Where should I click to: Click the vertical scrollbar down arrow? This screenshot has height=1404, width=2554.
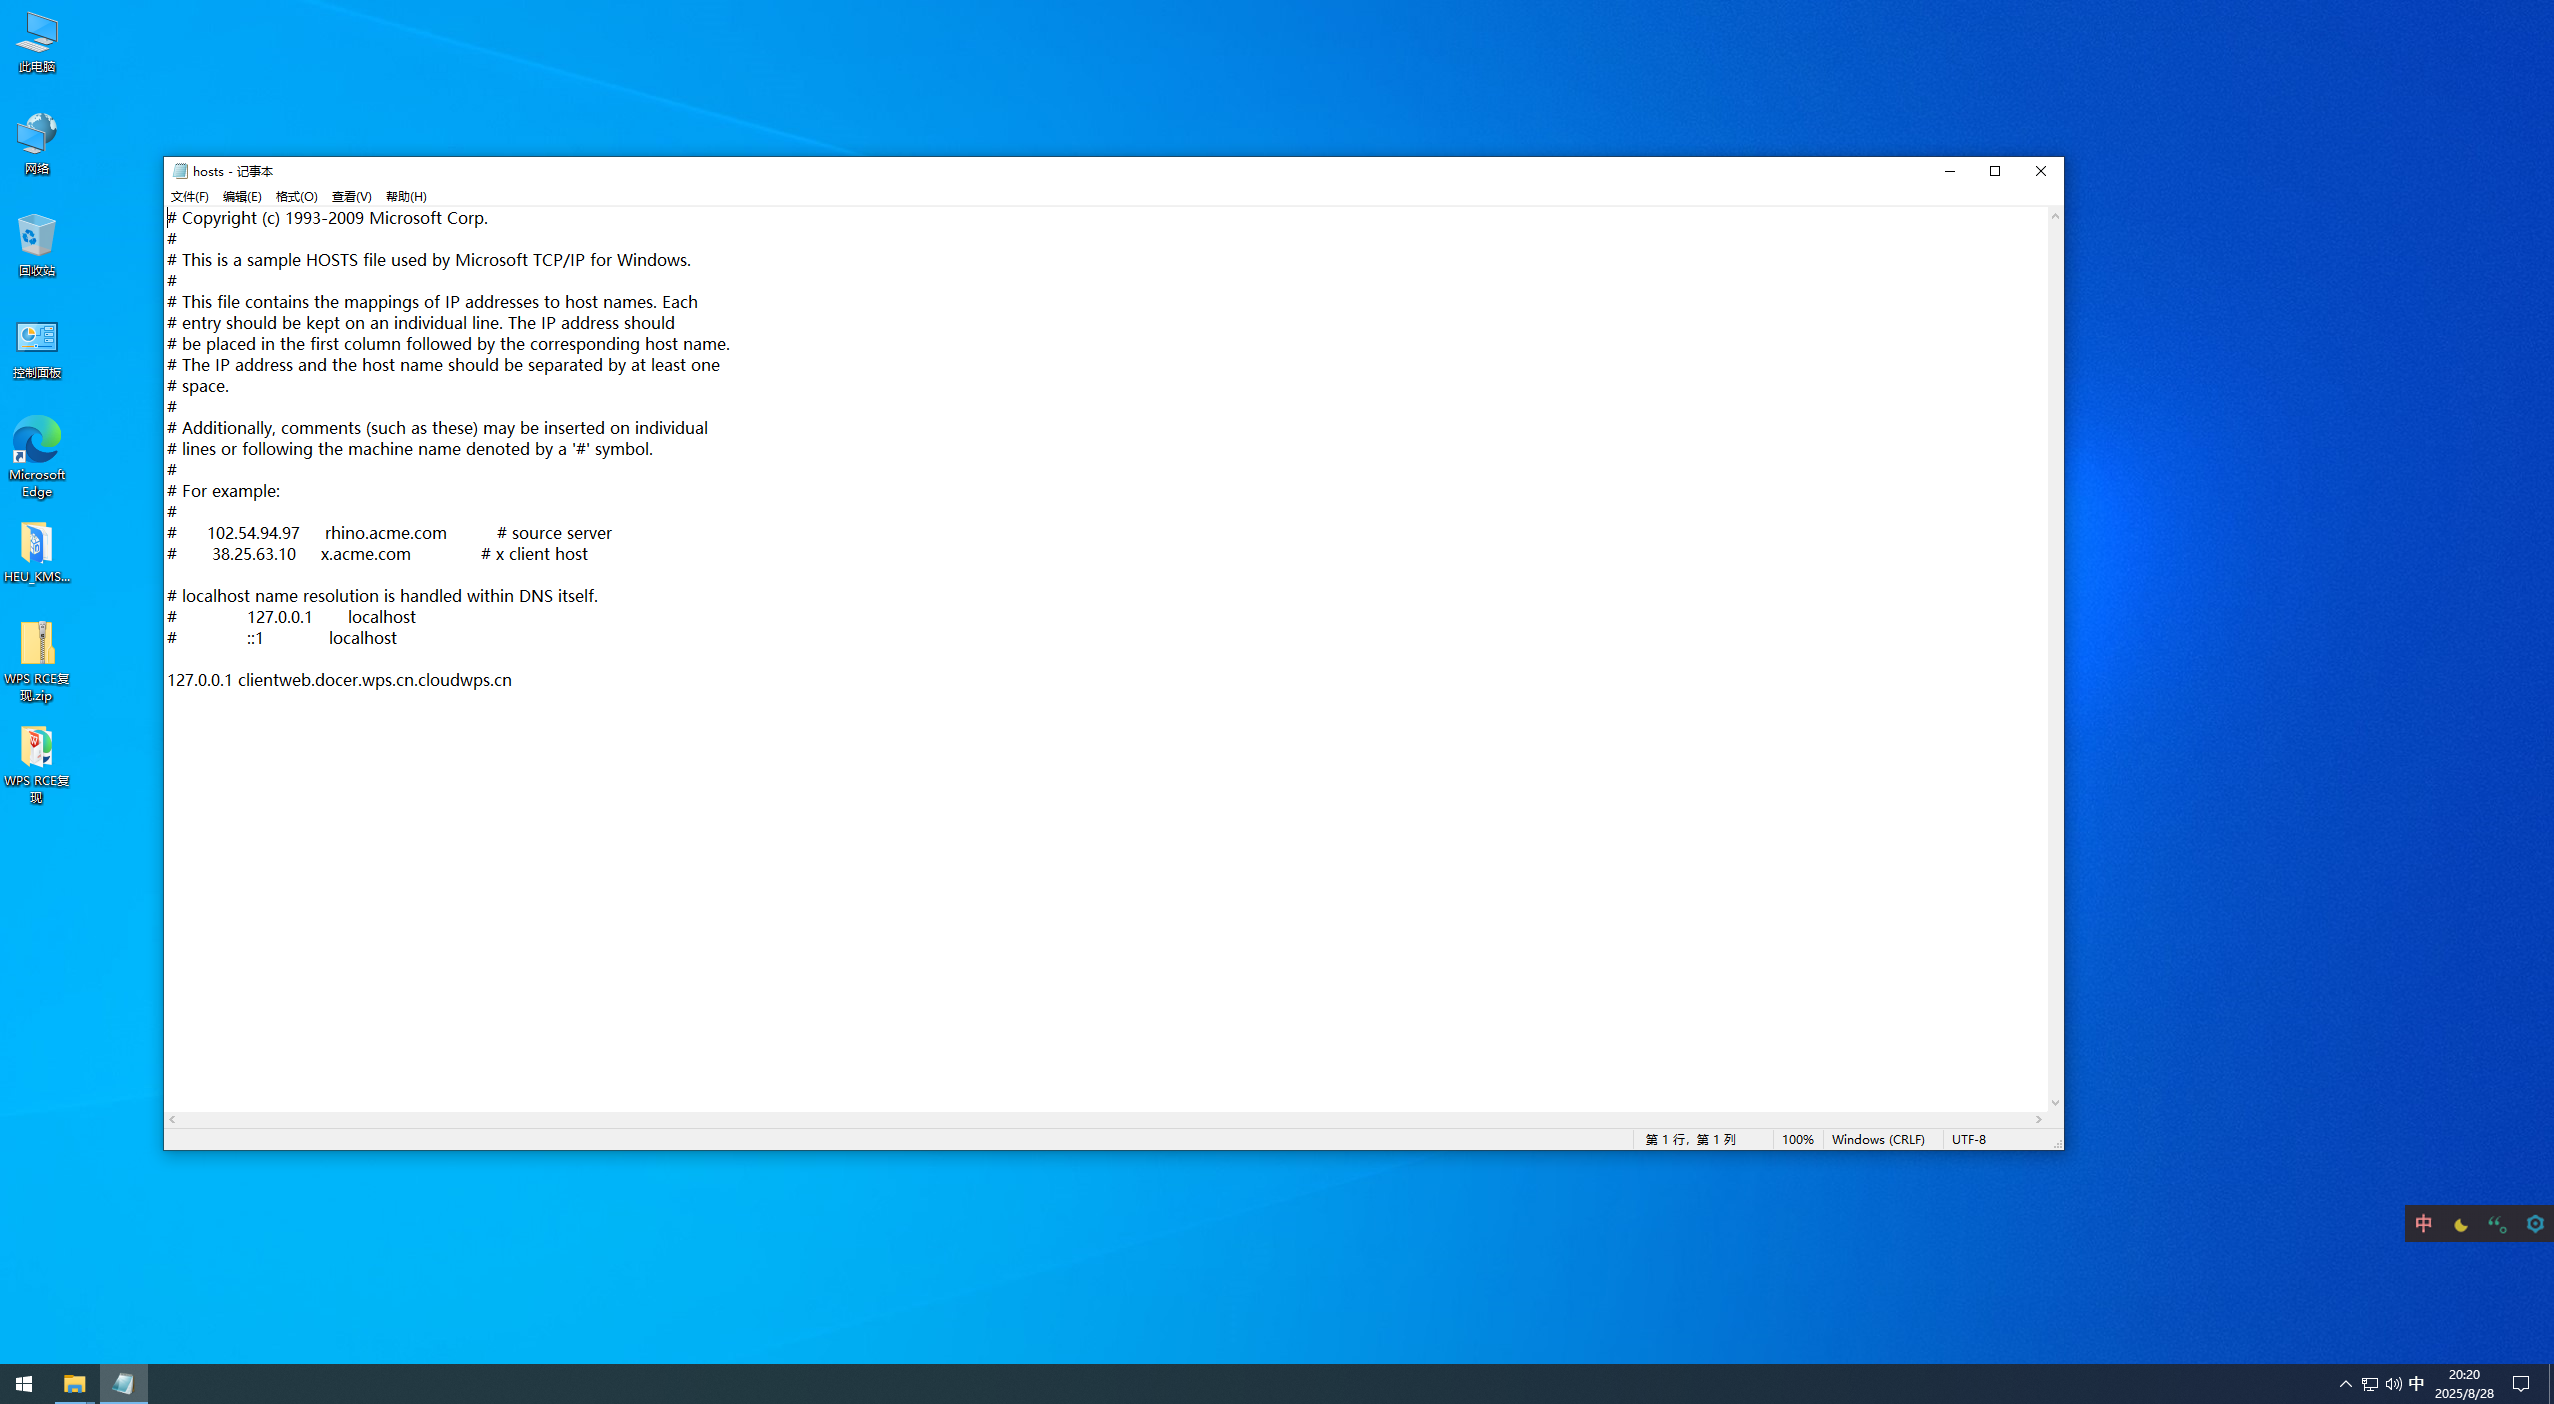point(2055,1103)
